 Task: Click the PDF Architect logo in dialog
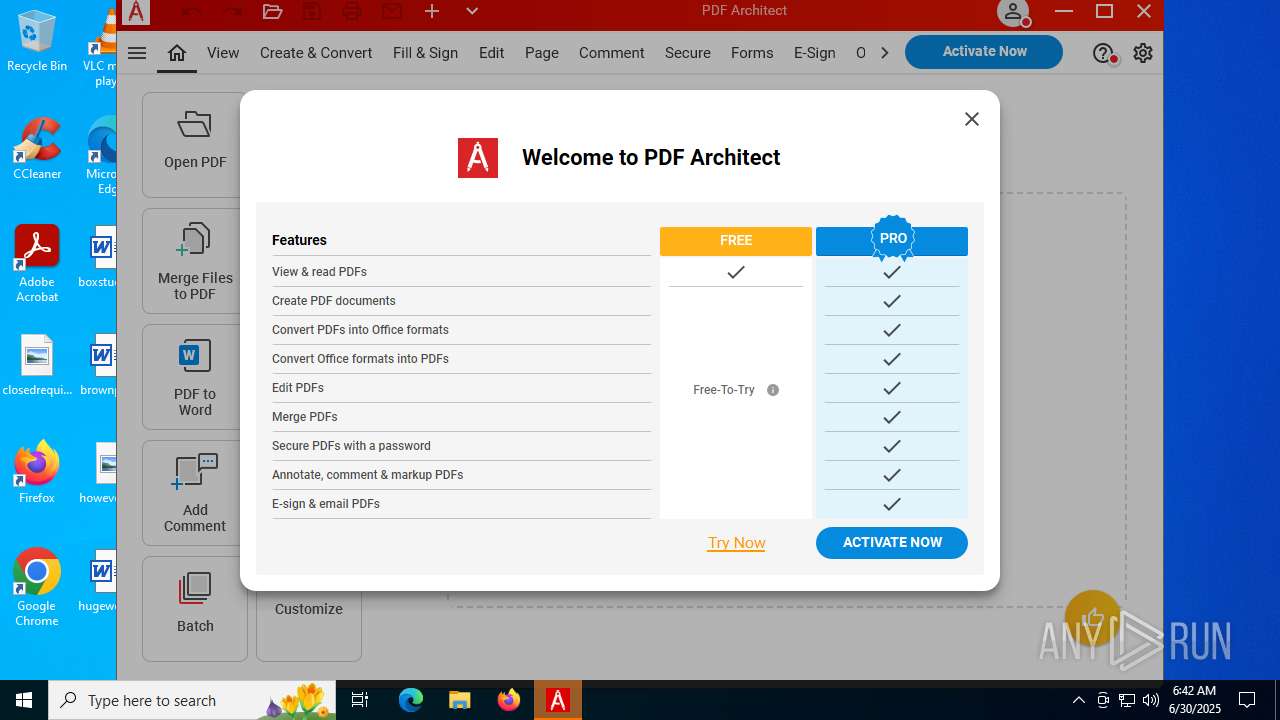(x=478, y=158)
